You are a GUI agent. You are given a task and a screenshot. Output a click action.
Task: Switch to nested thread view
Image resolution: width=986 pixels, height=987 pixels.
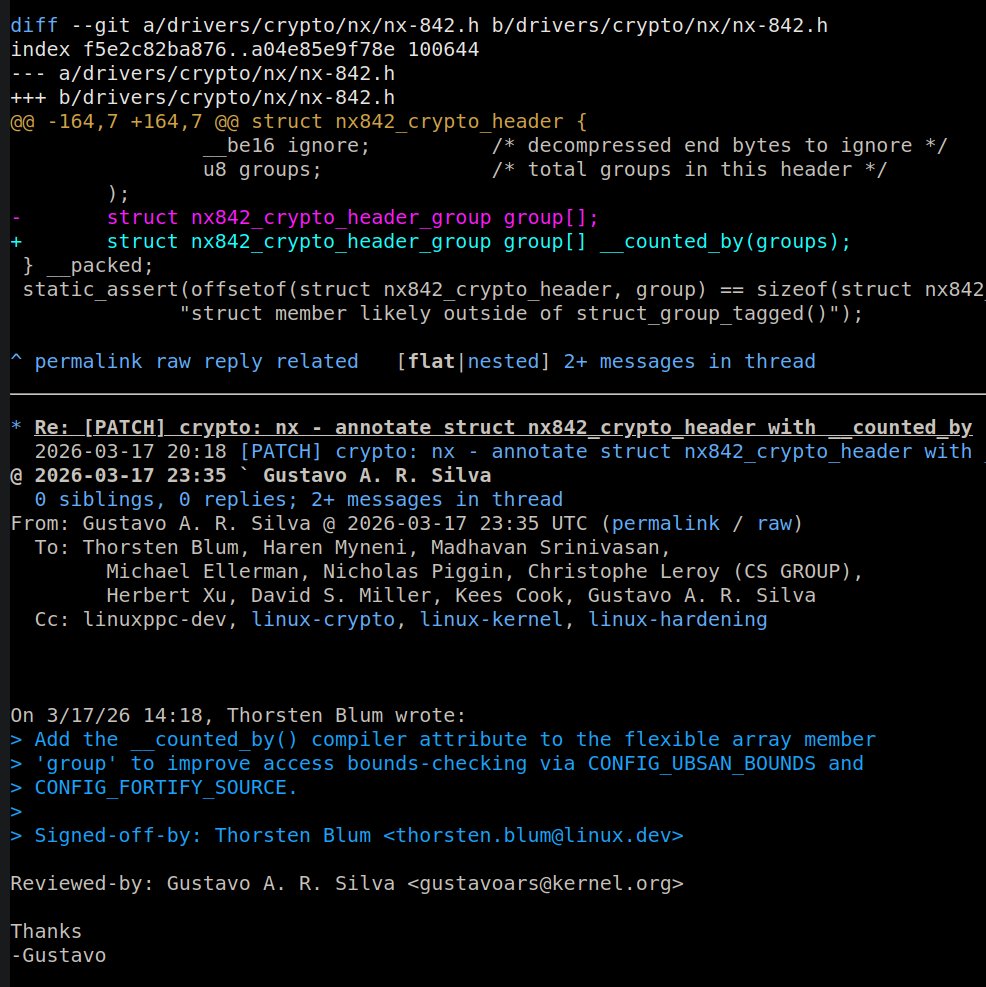click(x=503, y=361)
